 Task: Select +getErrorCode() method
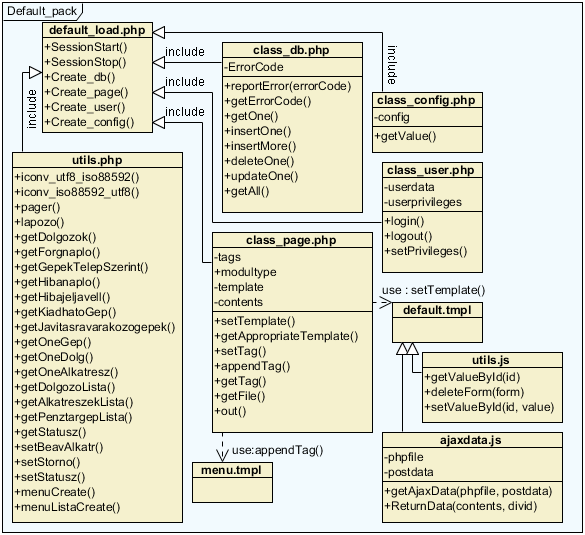268,101
